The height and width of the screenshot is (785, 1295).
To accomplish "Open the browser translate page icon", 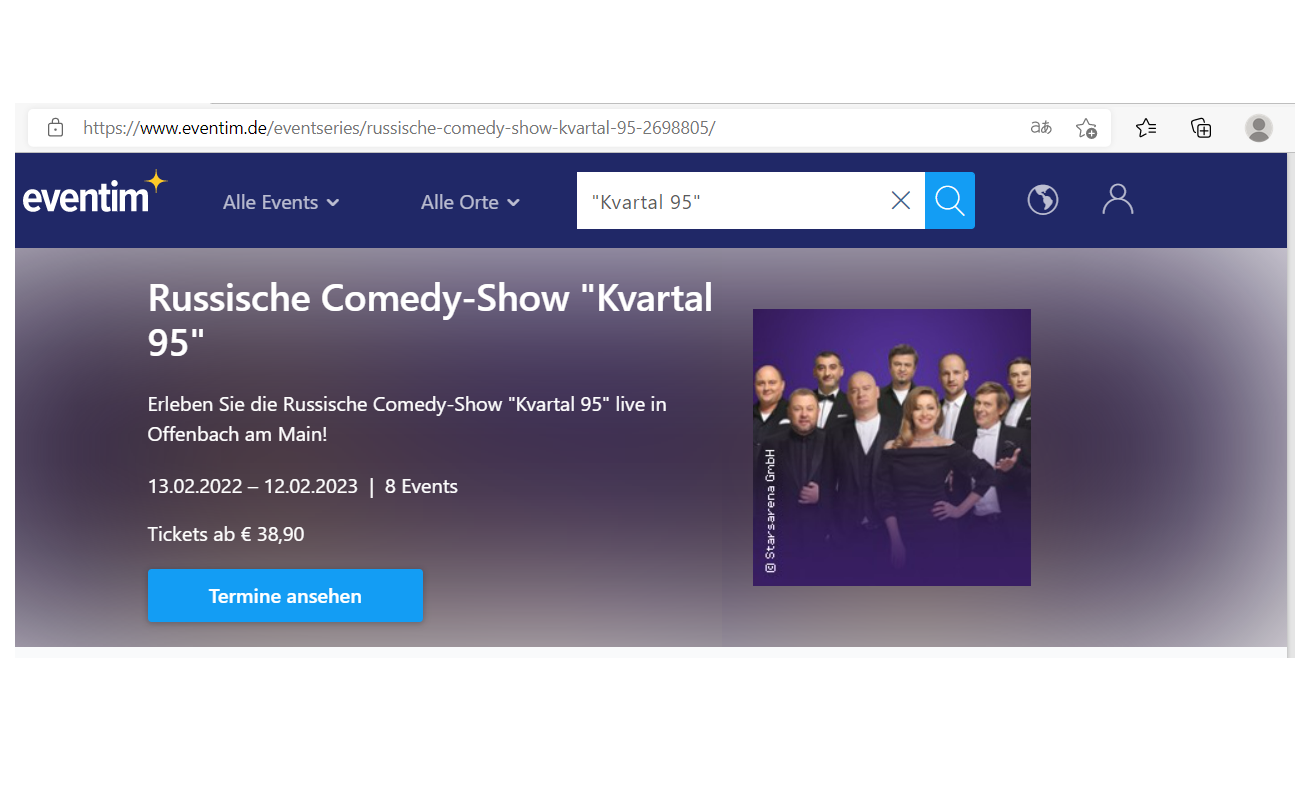I will point(1041,128).
